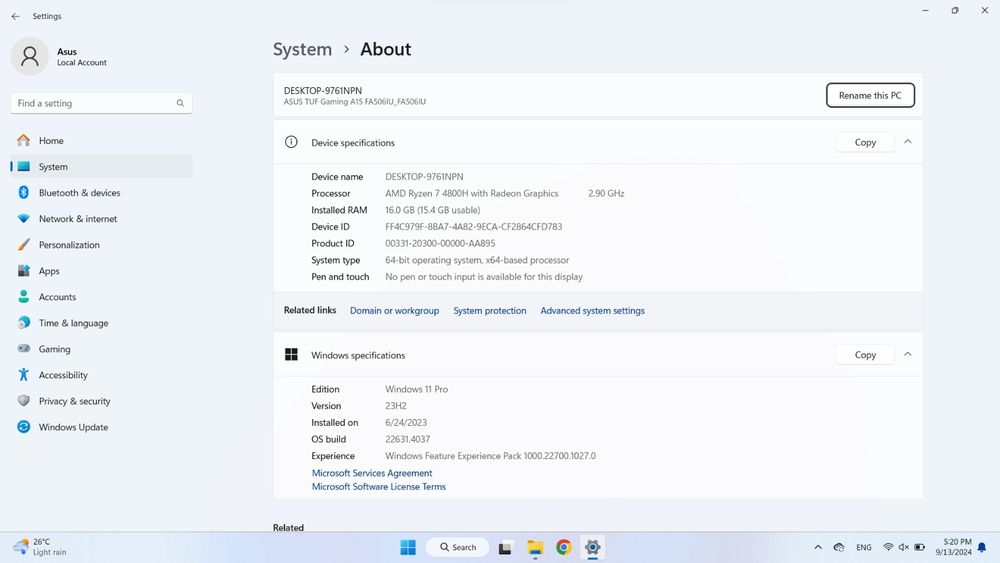Go to Network & internet
The width and height of the screenshot is (1000, 563).
pos(101,219)
